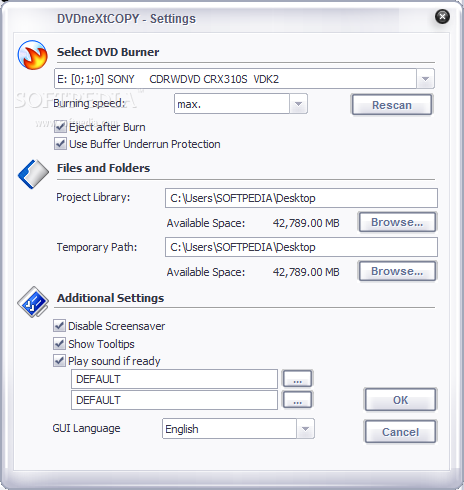Image resolution: width=464 pixels, height=490 pixels.
Task: Click the Burning speed label
Action: 89,103
